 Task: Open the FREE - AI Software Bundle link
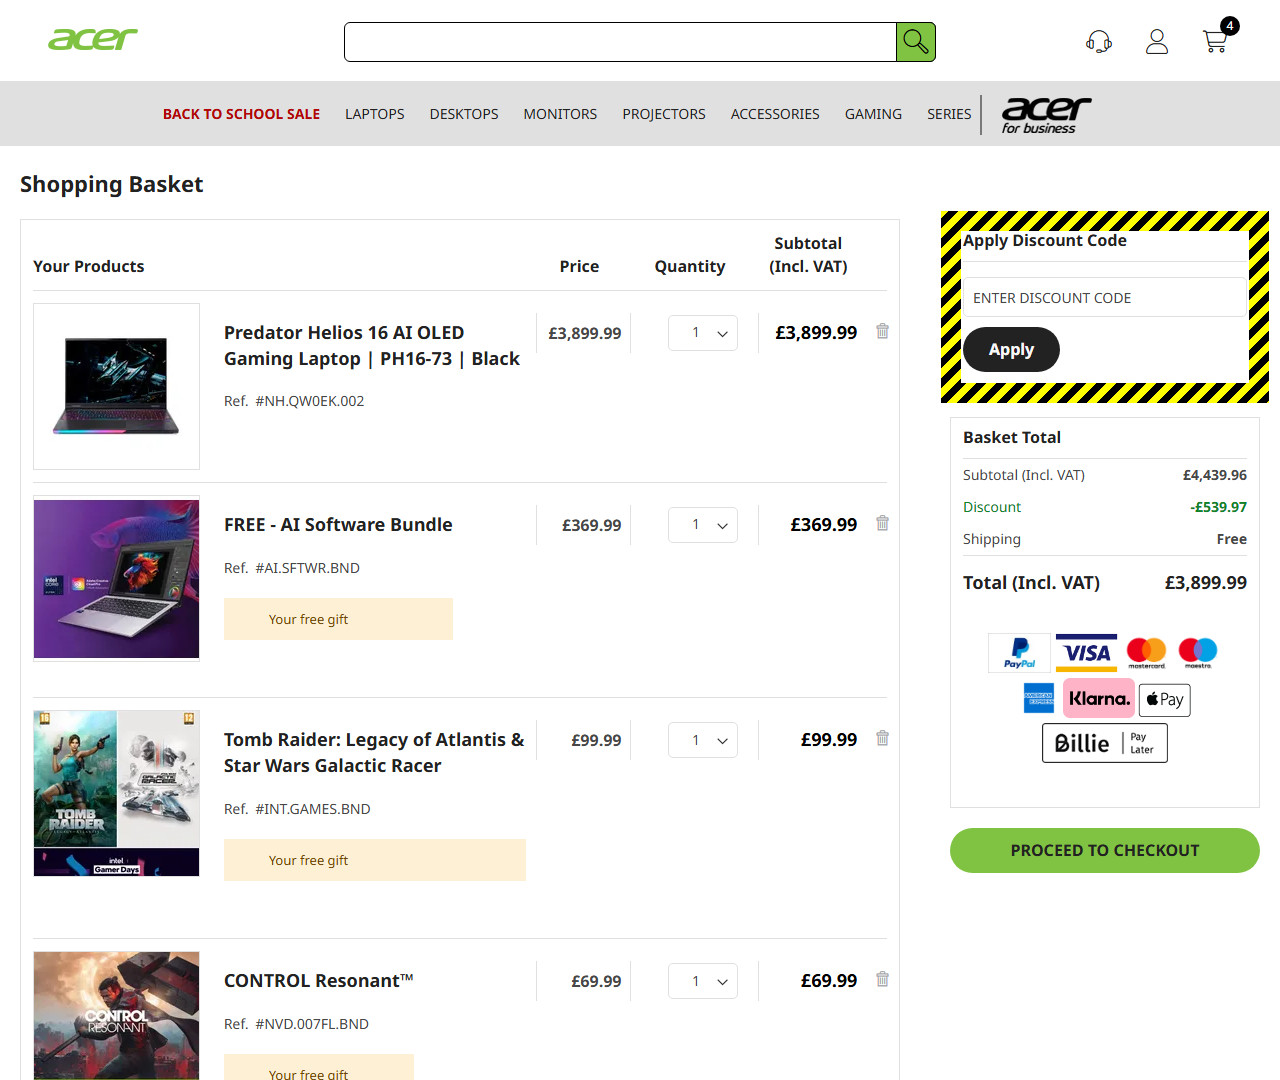(x=338, y=525)
